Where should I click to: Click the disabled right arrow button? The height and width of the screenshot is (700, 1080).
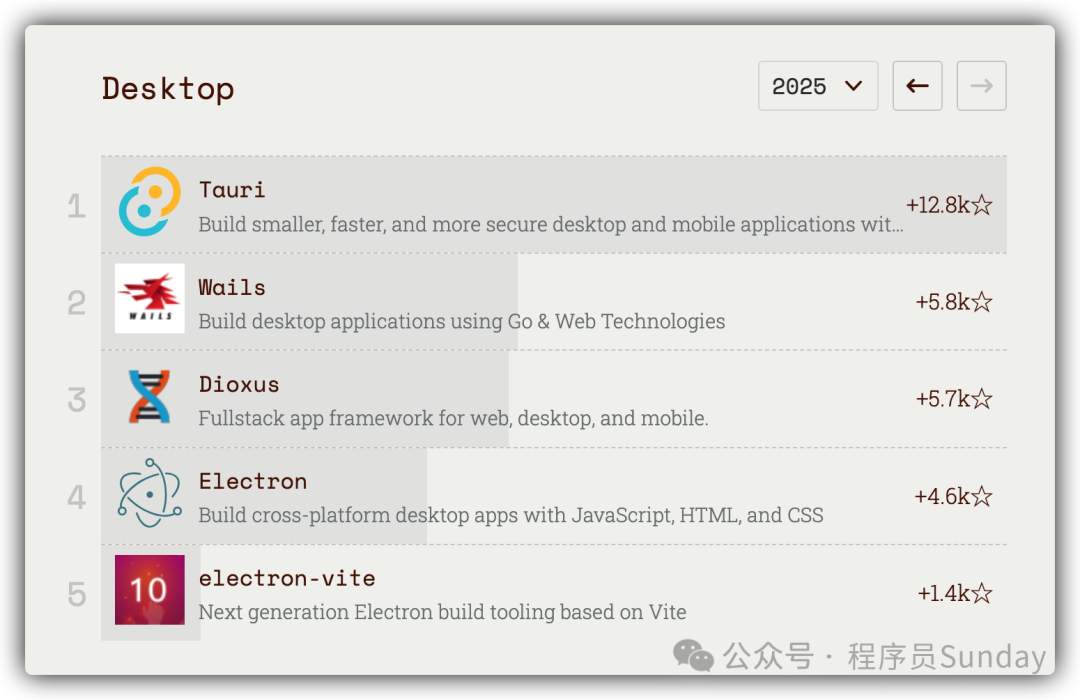981,86
